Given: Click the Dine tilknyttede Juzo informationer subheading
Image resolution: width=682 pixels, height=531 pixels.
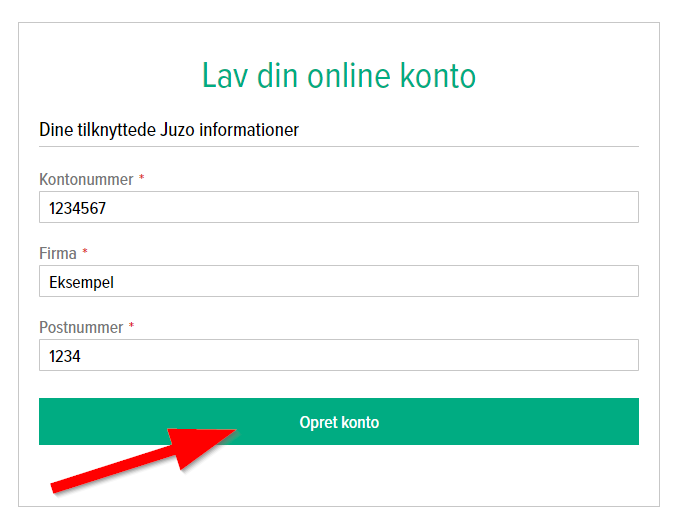Looking at the screenshot, I should [x=169, y=130].
